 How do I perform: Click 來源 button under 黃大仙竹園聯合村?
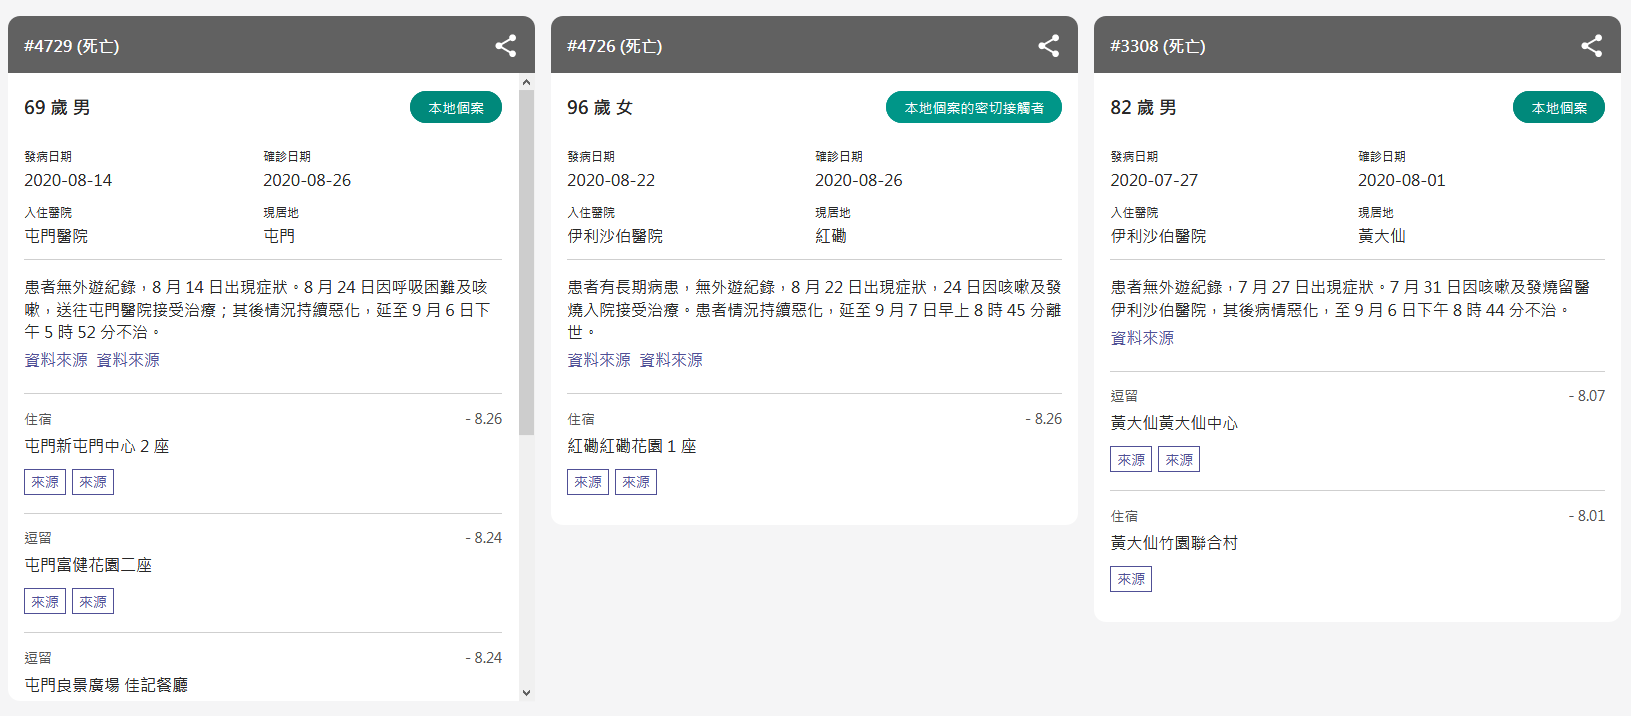tap(1131, 579)
